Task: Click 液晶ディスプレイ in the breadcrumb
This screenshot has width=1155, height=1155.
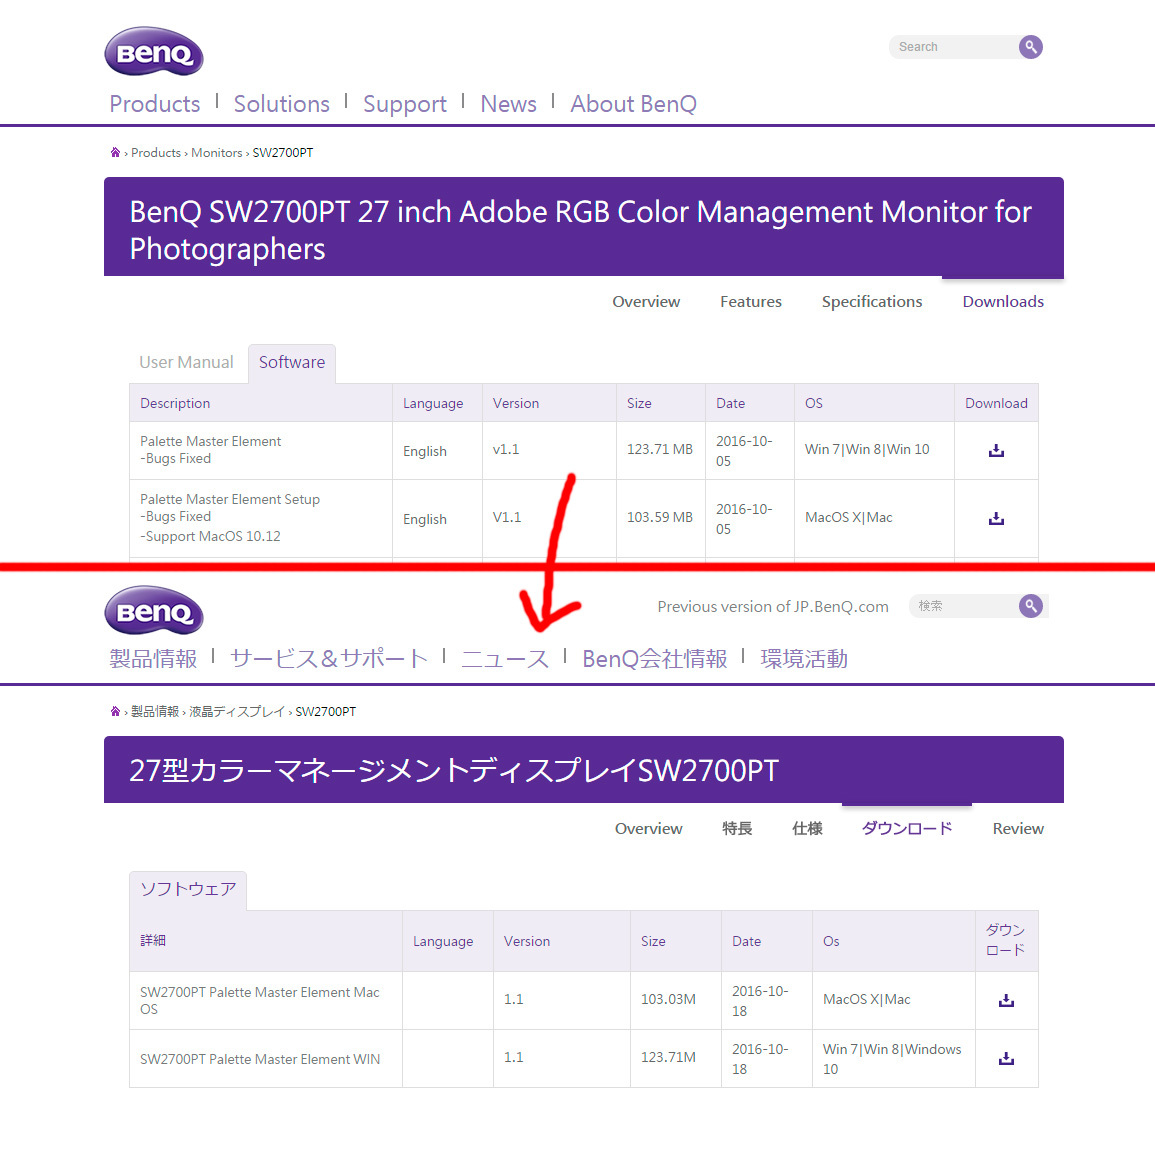Action: pos(237,712)
